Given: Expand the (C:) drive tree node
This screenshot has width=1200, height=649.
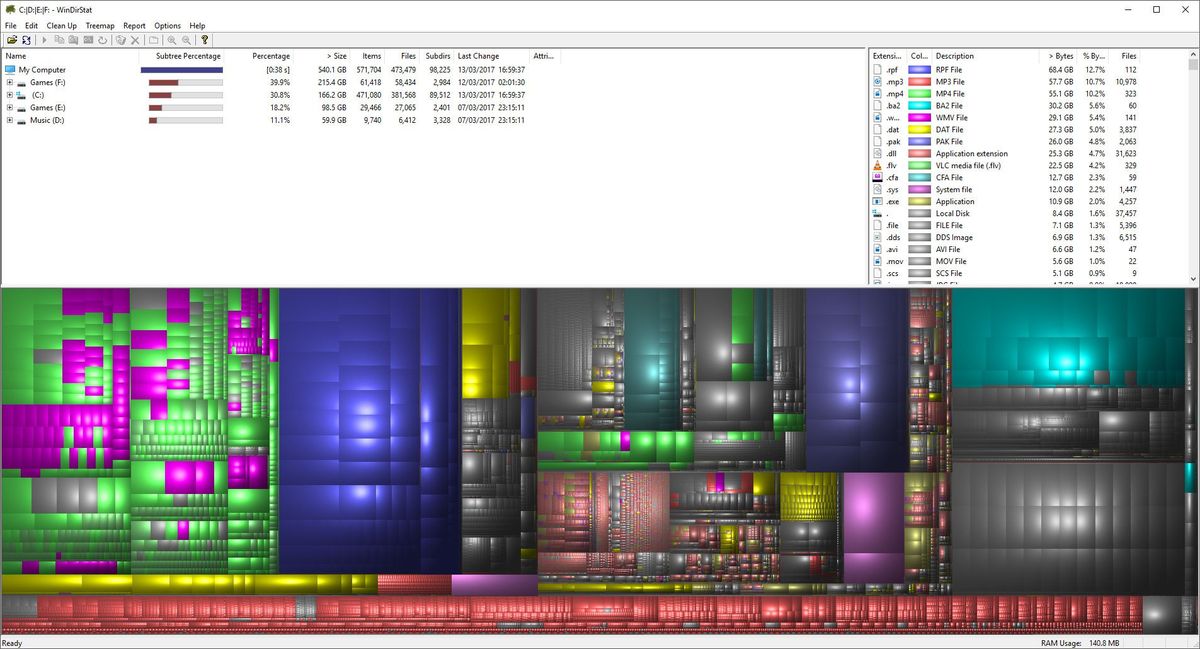Looking at the screenshot, I should click(10, 94).
